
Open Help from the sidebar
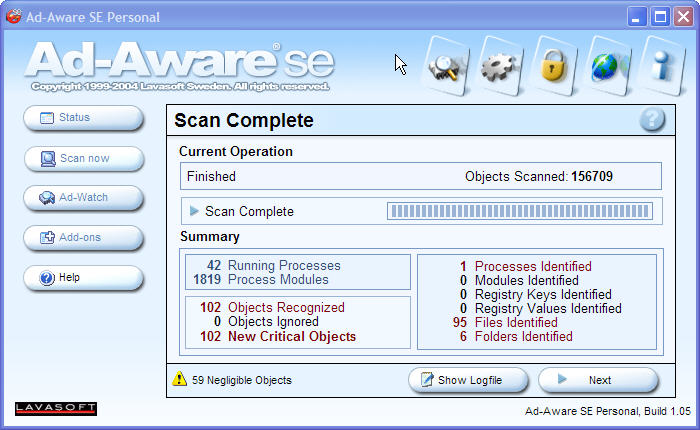83,278
